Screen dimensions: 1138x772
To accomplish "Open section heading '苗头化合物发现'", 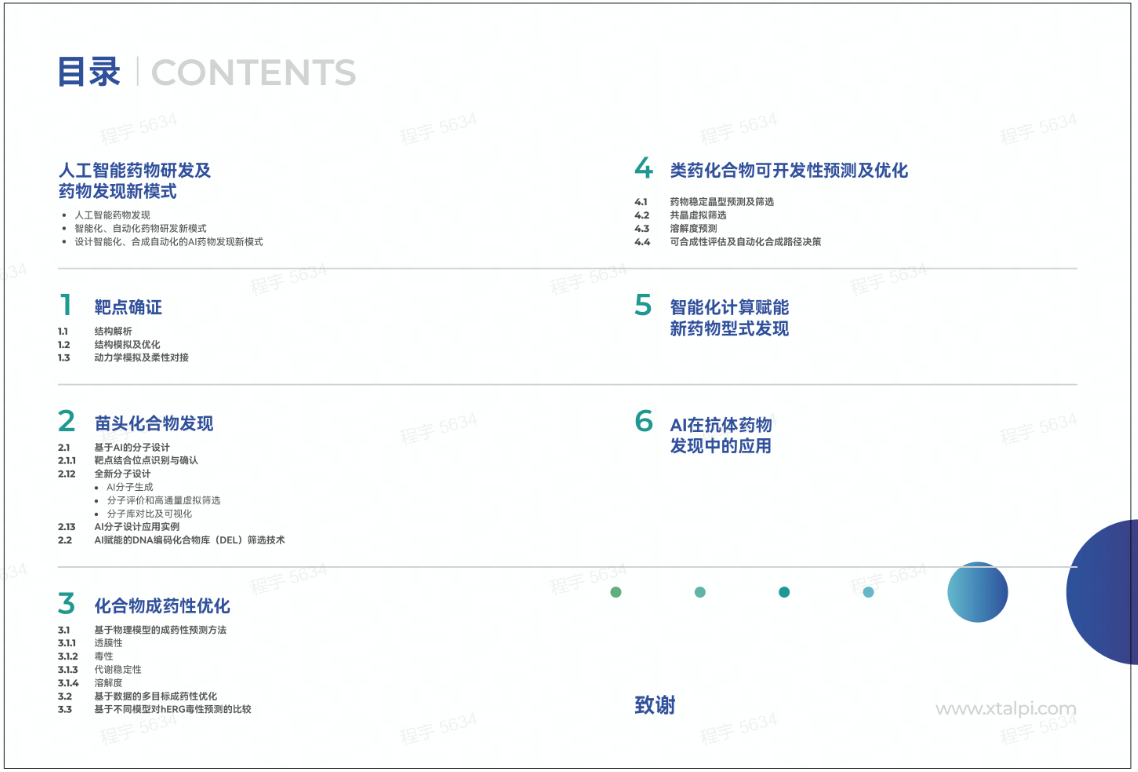I will point(154,423).
